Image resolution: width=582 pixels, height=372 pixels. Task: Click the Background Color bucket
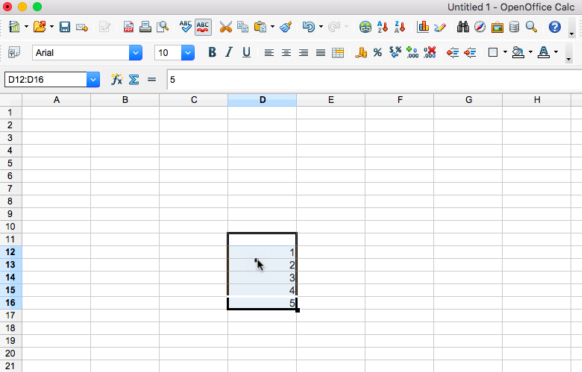pyautogui.click(x=518, y=52)
